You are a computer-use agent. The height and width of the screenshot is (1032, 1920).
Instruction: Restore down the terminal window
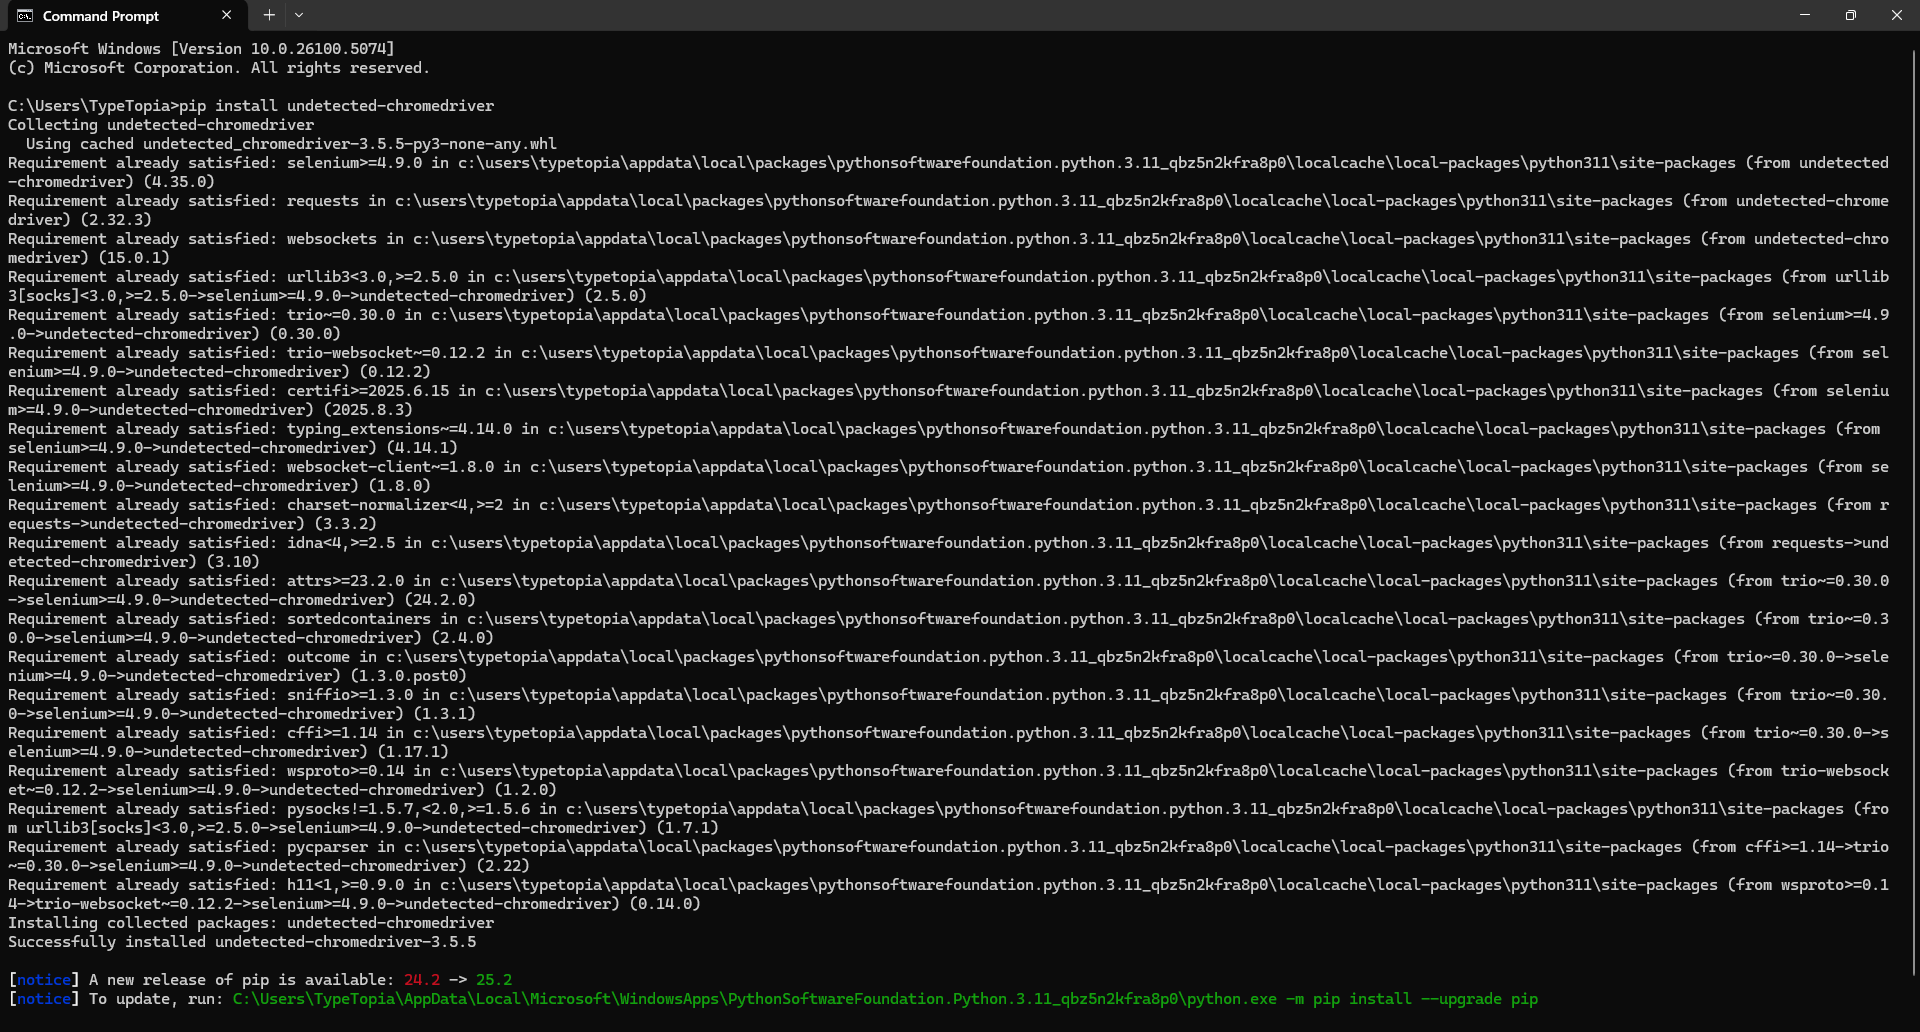click(1851, 16)
